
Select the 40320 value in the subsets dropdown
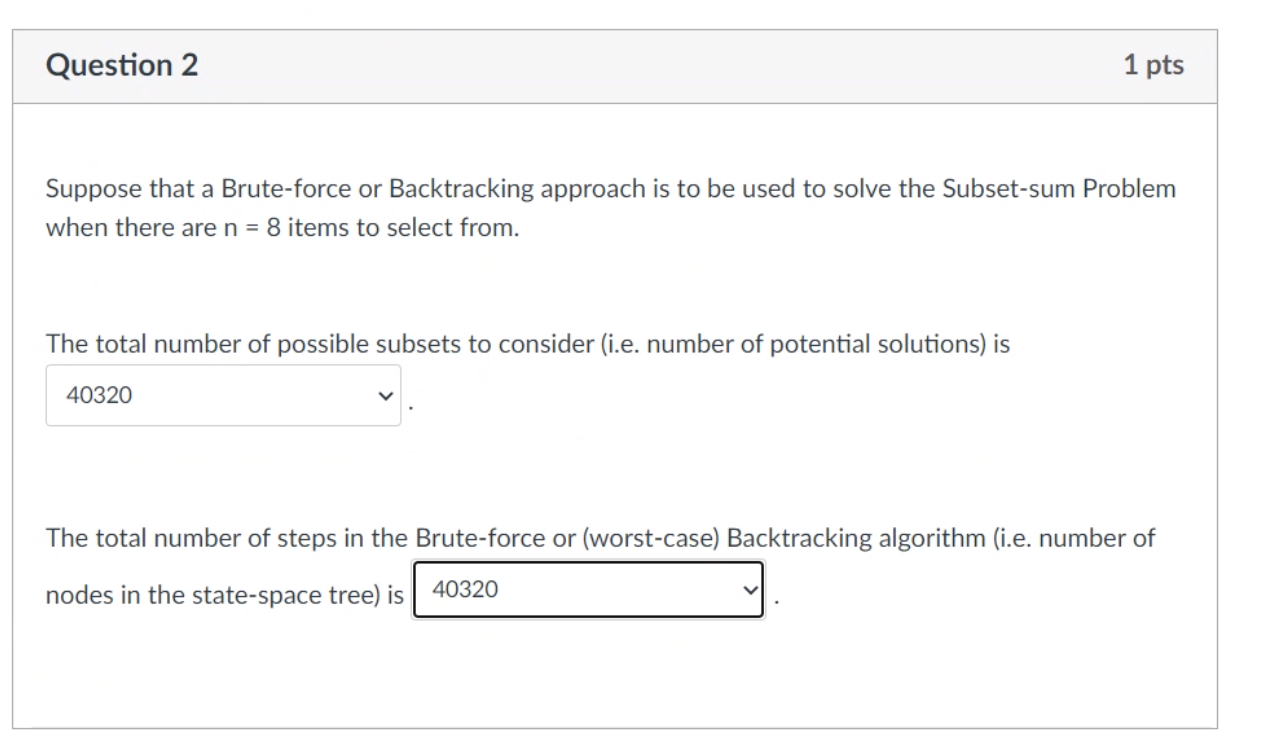99,396
